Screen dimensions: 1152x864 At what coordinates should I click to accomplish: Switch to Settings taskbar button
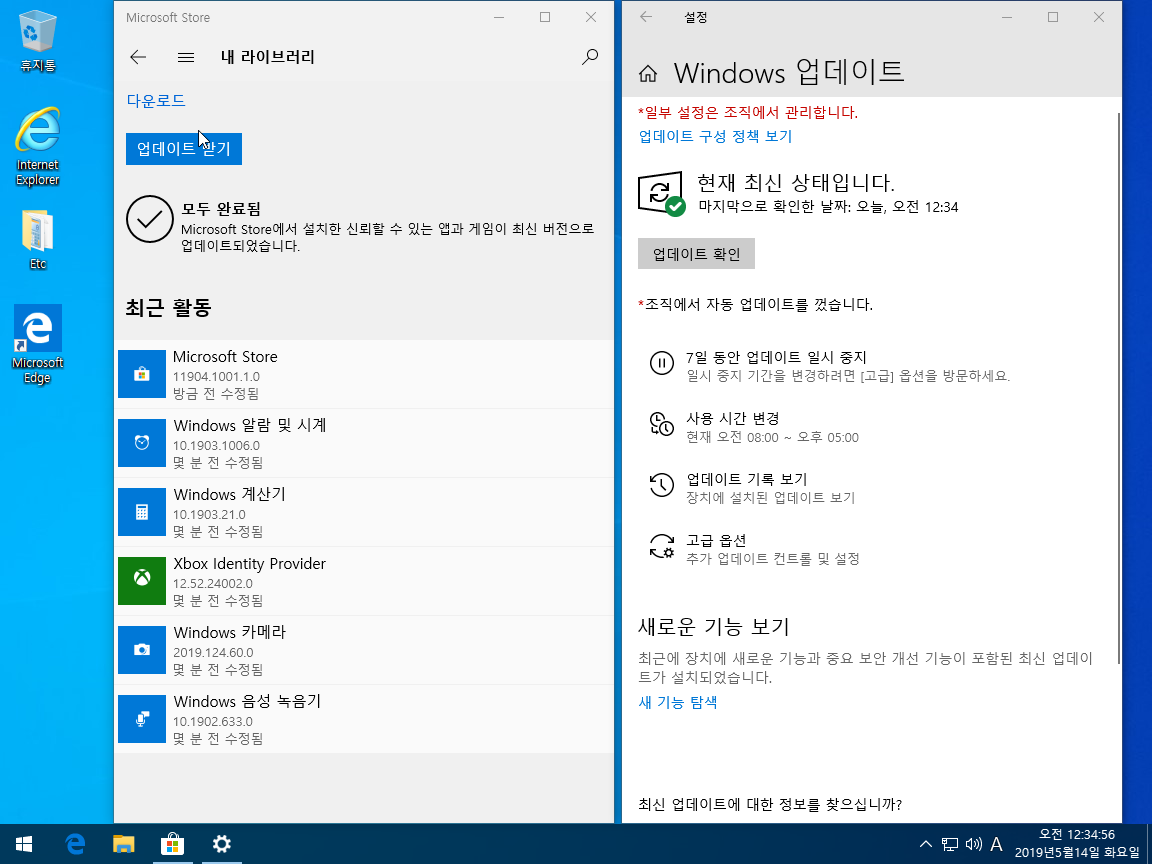point(221,844)
